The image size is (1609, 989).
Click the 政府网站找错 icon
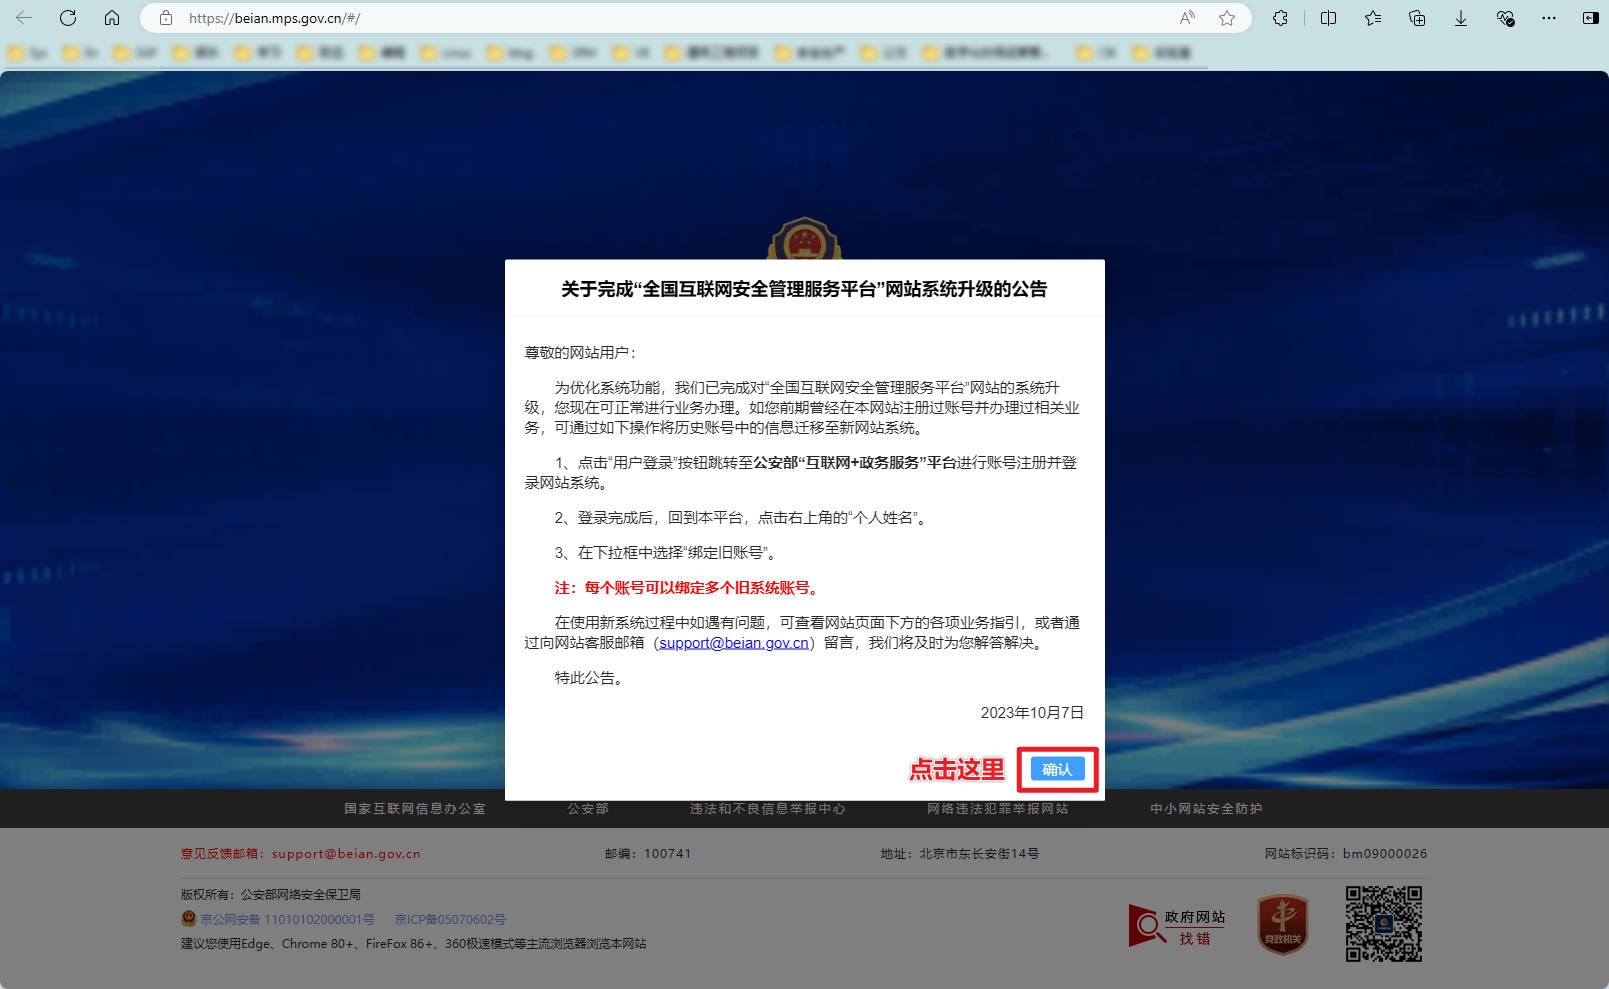click(1177, 926)
